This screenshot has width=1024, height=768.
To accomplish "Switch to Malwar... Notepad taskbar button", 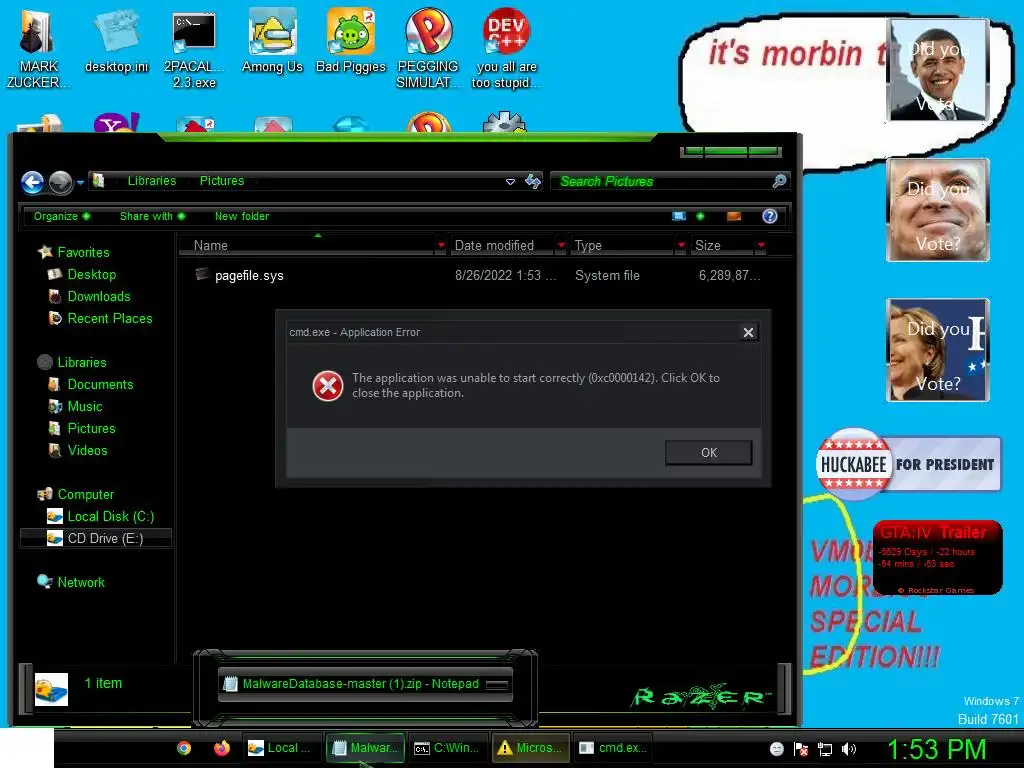I will (365, 748).
